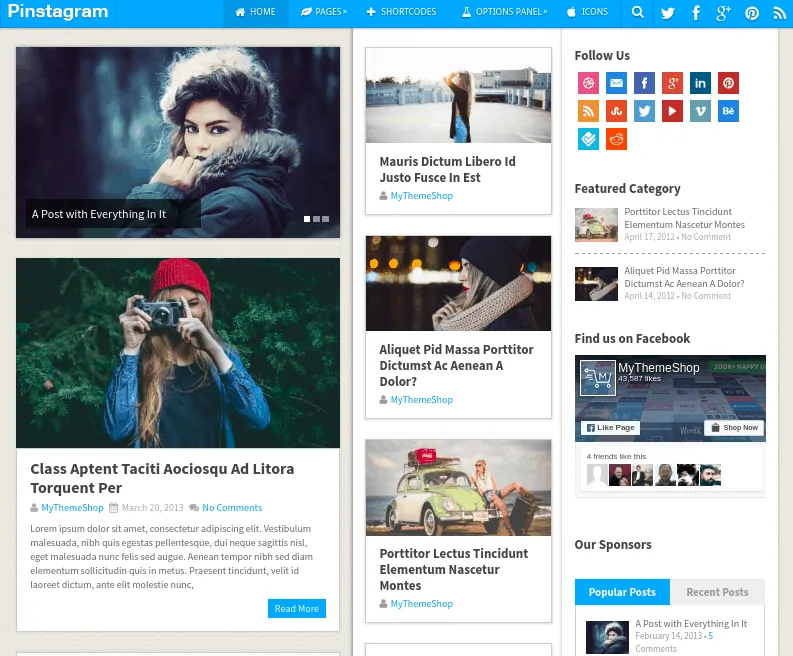Switch to Popular Posts tab
This screenshot has width=793, height=656.
(622, 592)
